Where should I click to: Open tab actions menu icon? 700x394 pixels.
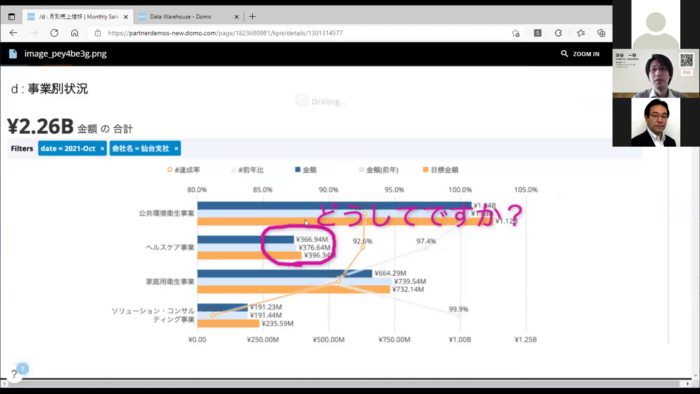pos(12,17)
